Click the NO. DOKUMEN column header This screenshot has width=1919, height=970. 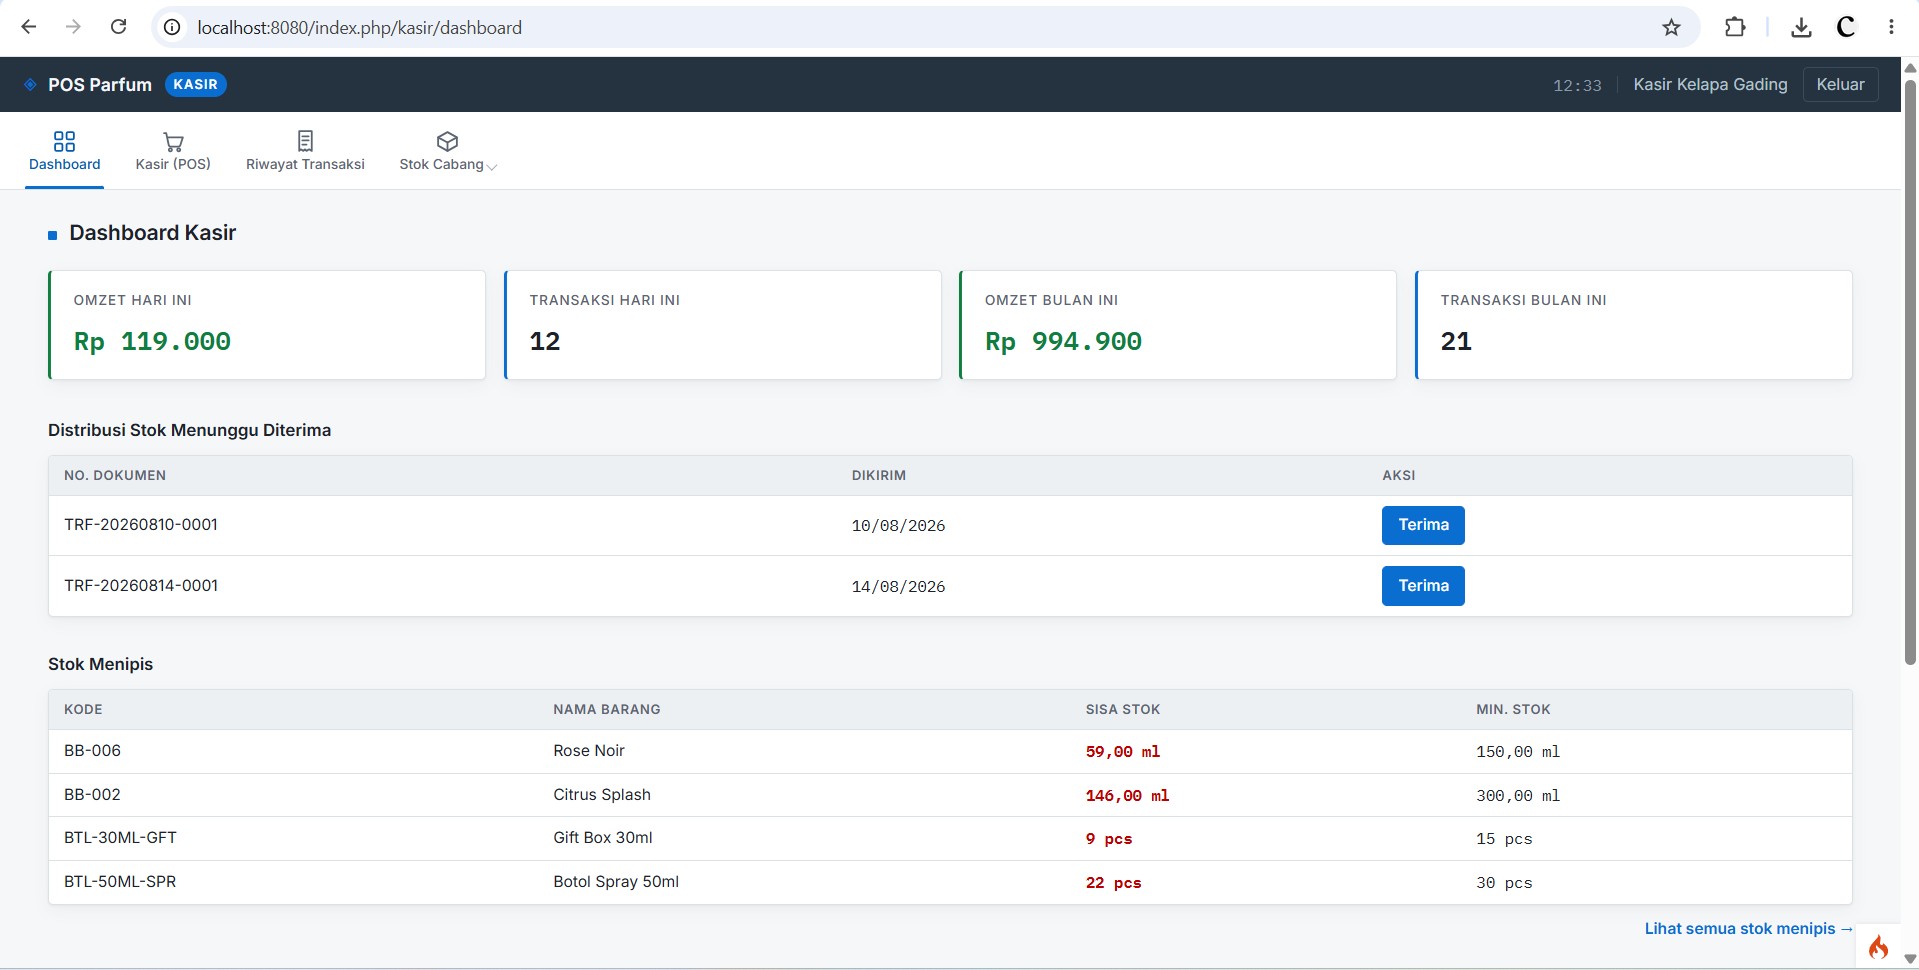115,476
